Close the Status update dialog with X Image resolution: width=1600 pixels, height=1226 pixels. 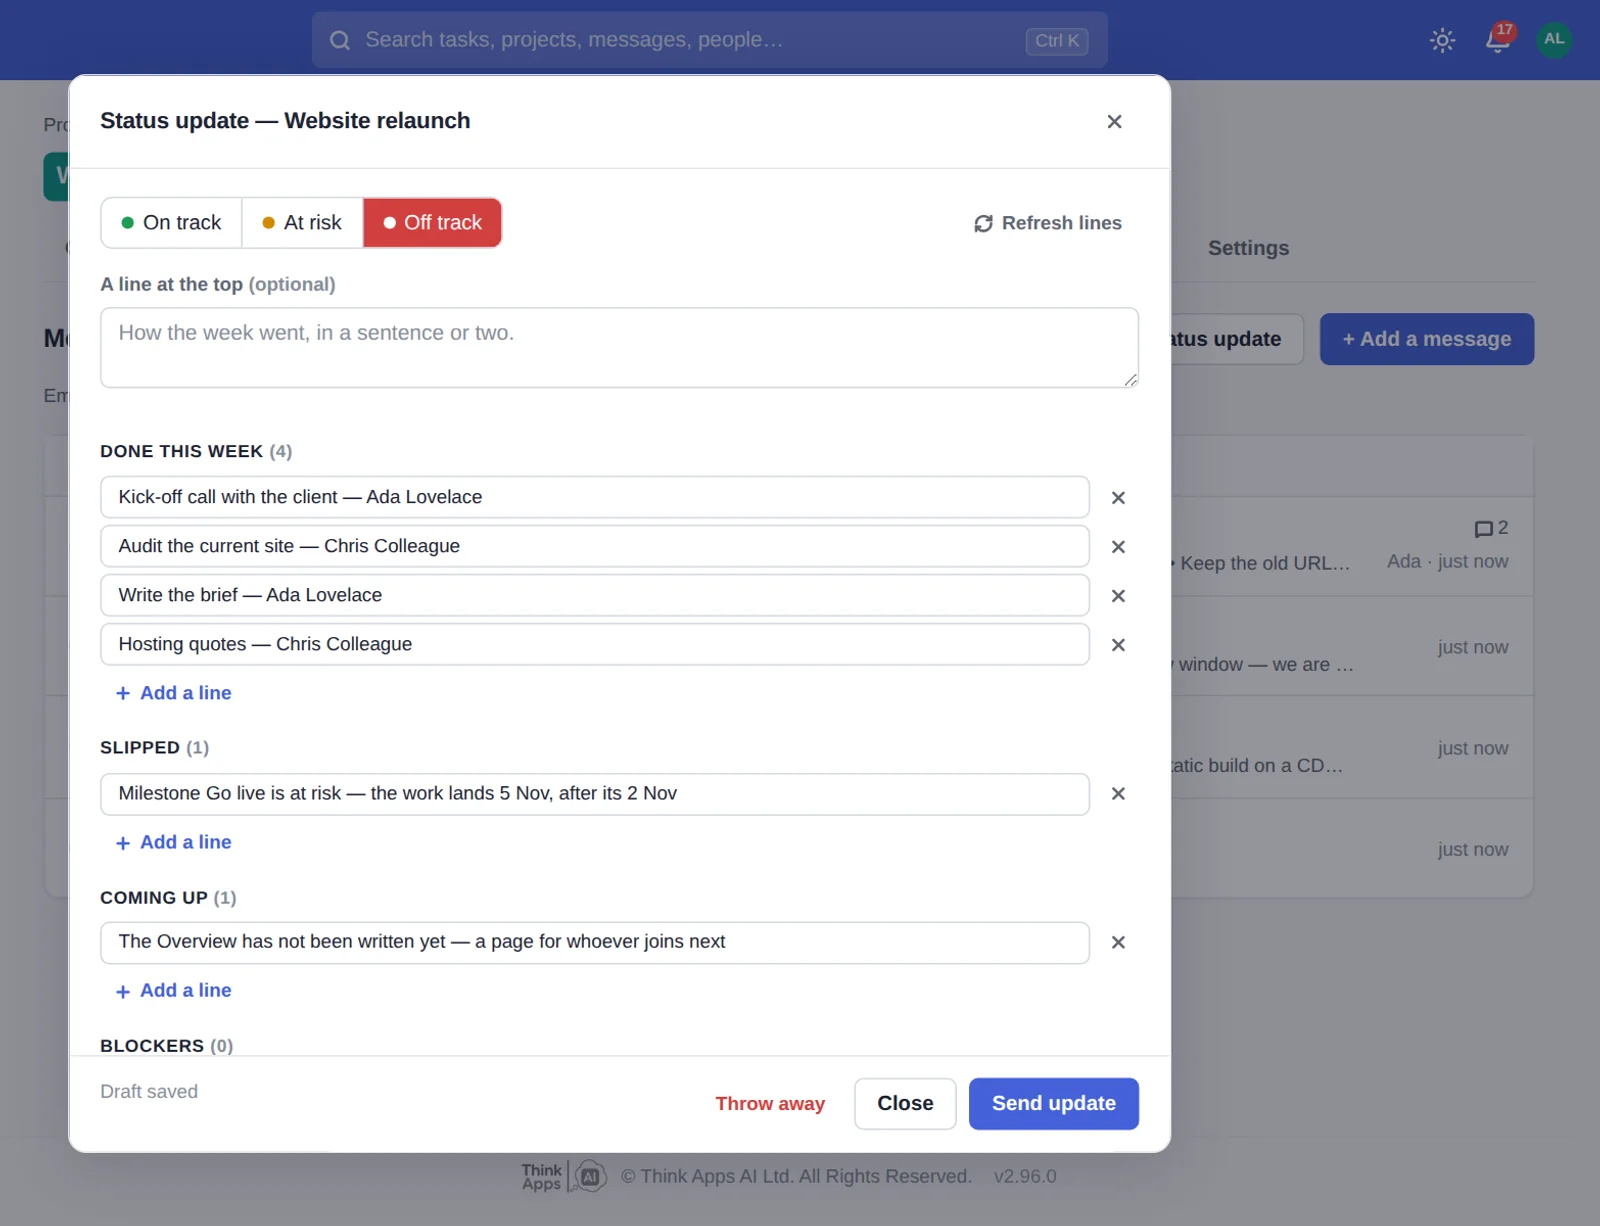coord(1114,121)
